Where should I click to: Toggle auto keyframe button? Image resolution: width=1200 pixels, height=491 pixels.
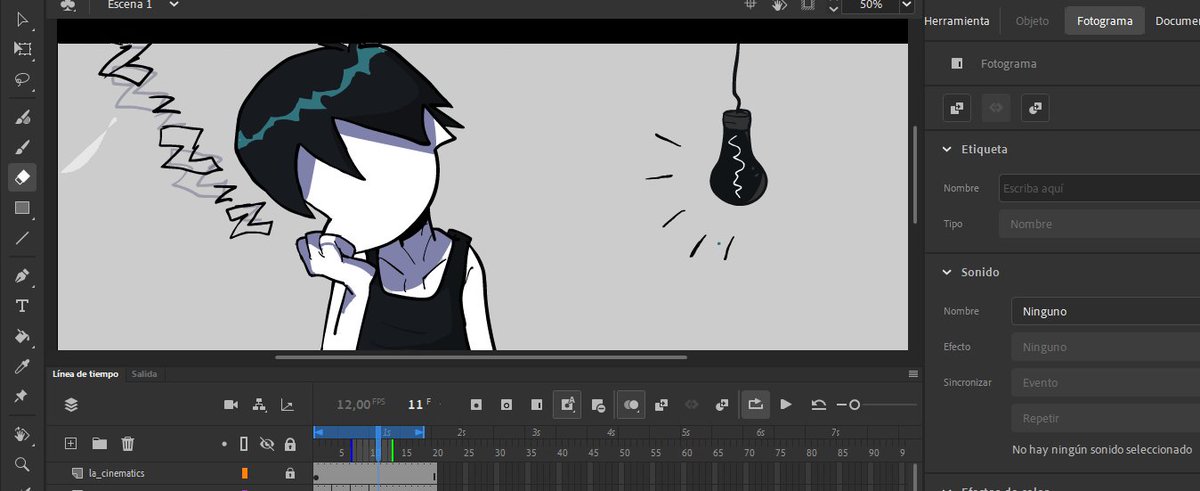[567, 404]
